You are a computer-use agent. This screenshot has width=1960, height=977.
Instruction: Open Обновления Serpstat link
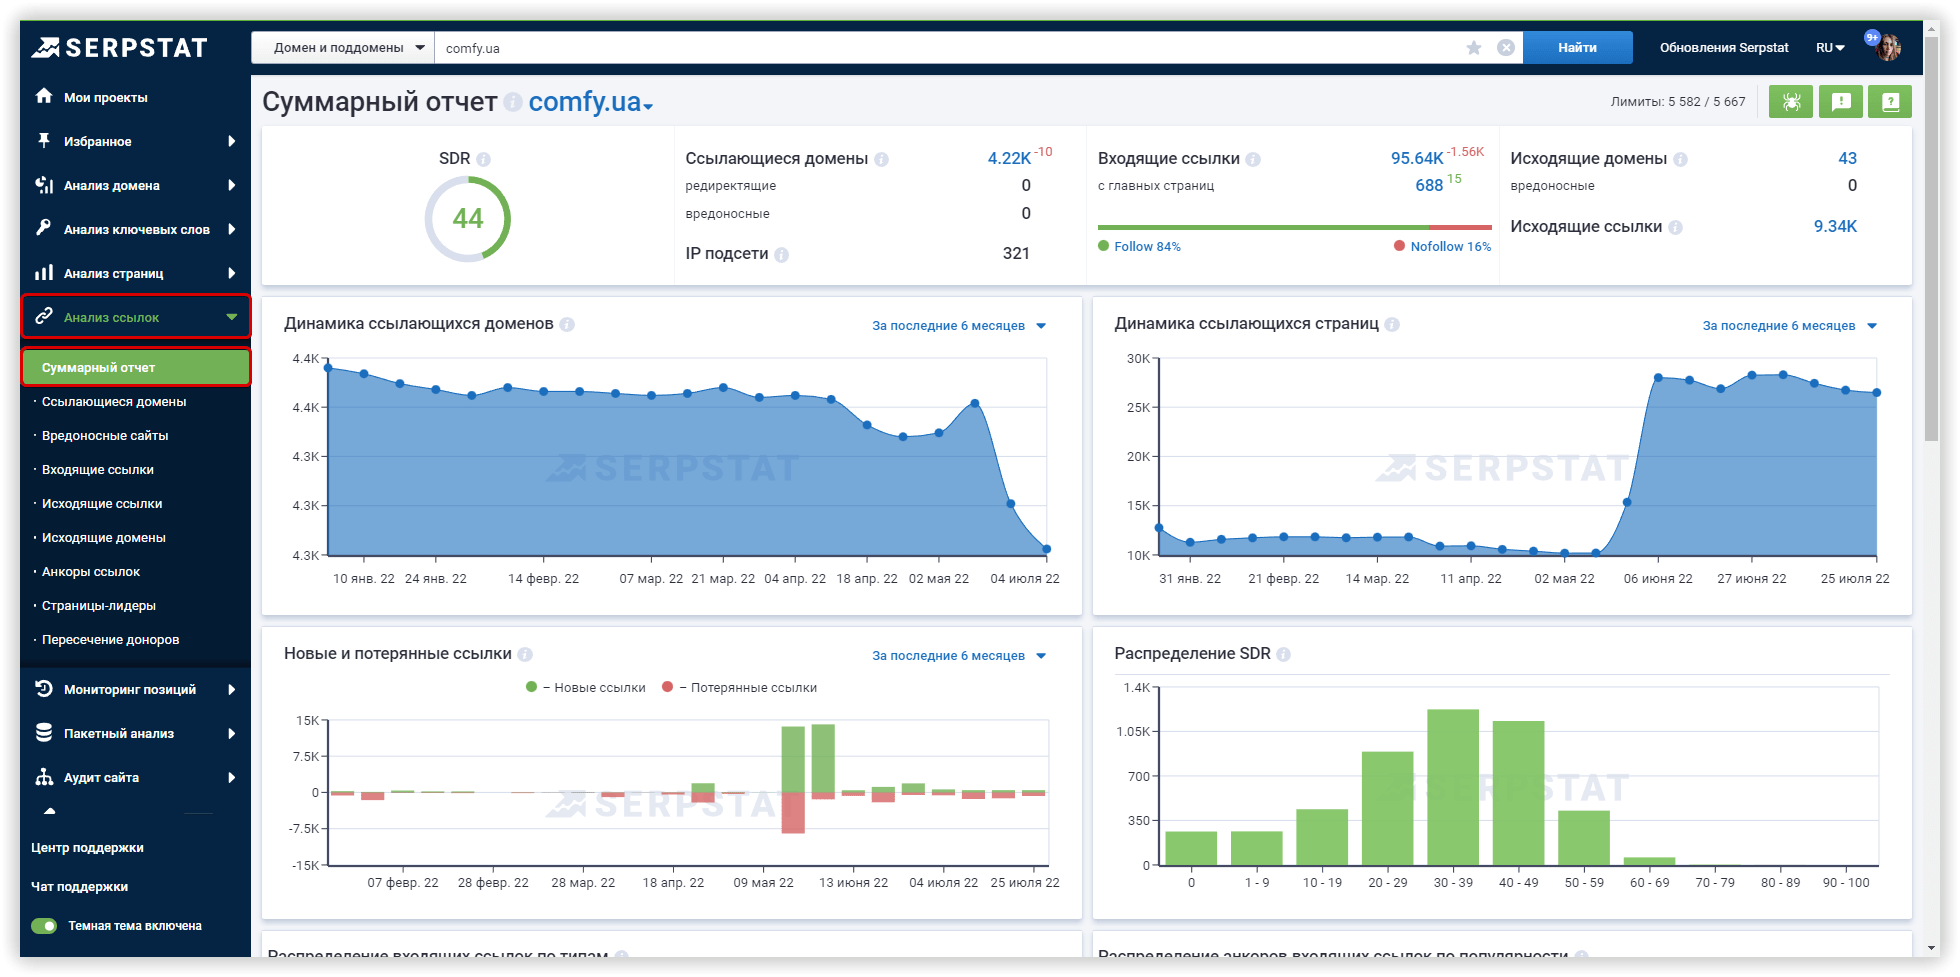[1724, 47]
